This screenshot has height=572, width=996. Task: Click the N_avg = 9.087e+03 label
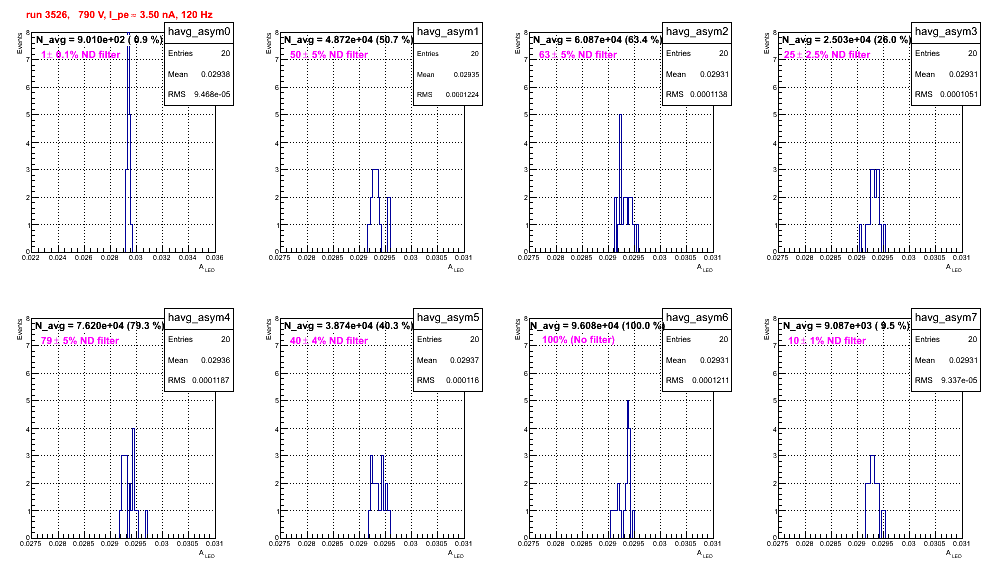pos(846,325)
